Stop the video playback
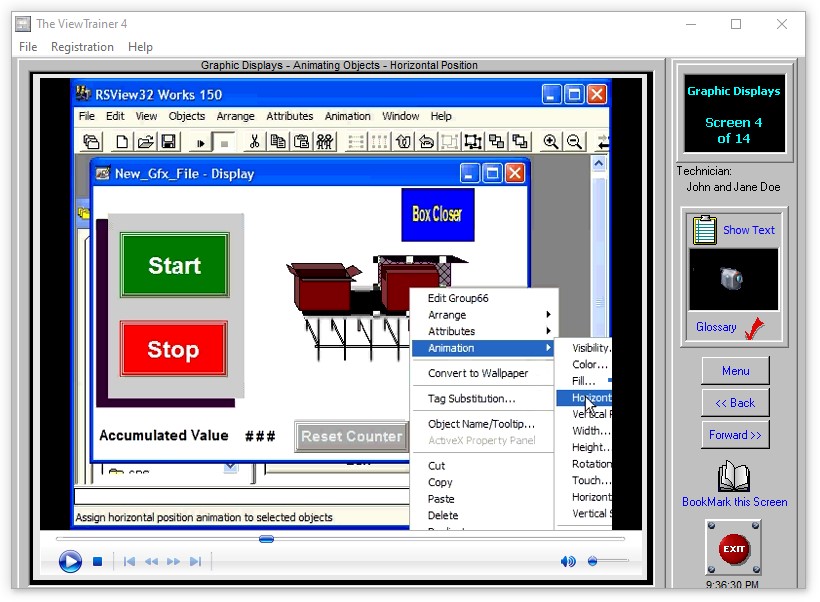Screen dimensions: 820x602 pos(98,562)
